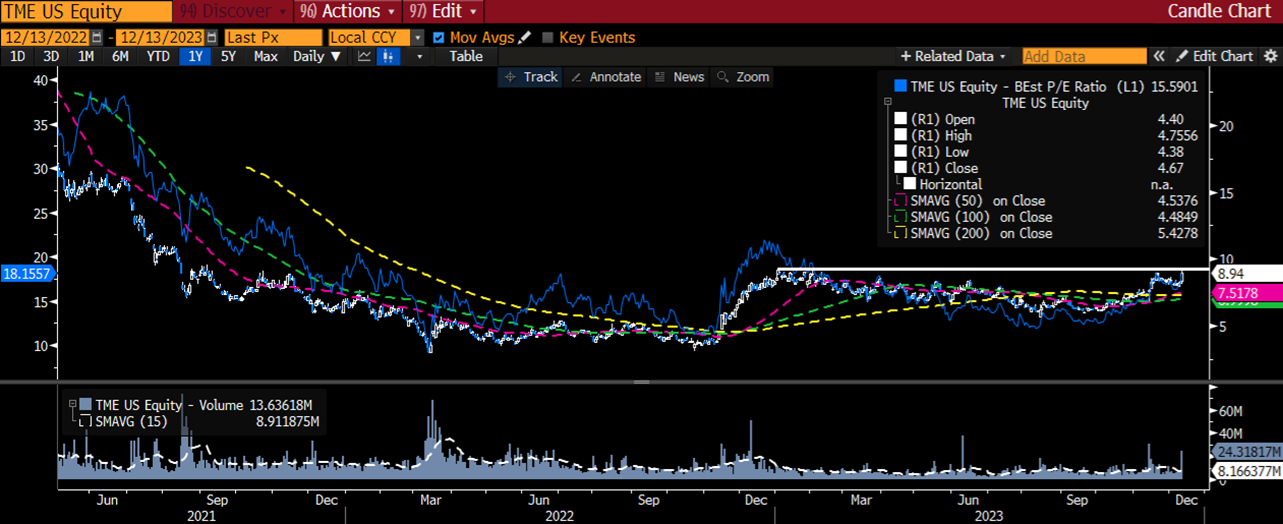Open the Actions menu
1283x524 pixels.
coord(347,11)
